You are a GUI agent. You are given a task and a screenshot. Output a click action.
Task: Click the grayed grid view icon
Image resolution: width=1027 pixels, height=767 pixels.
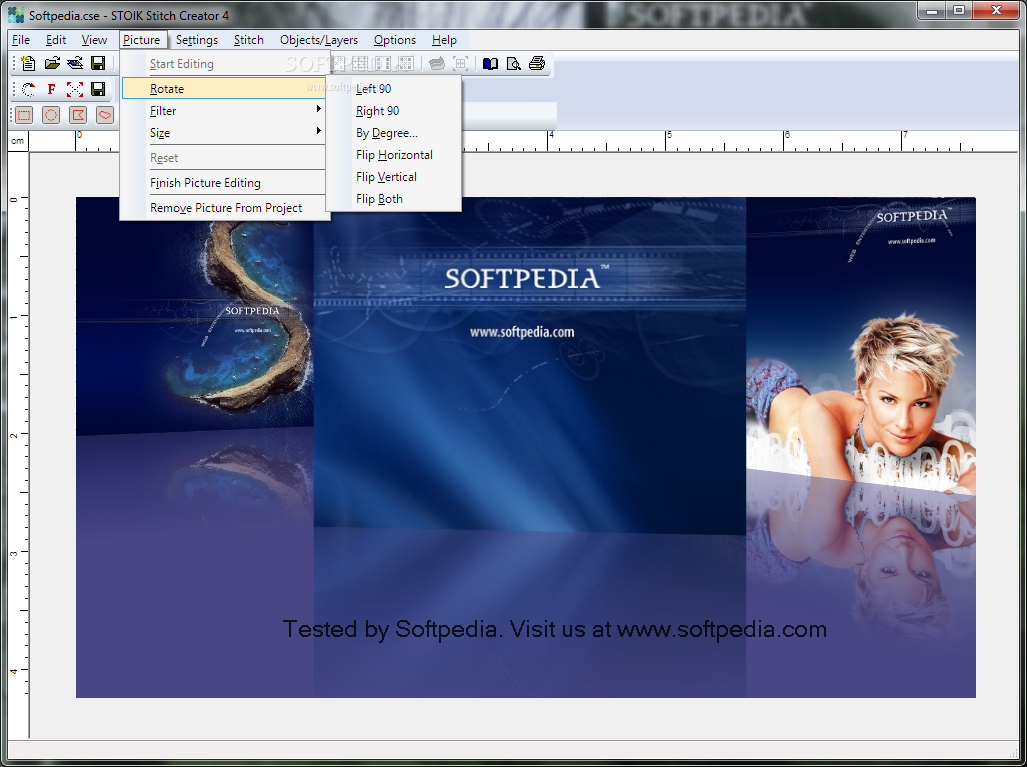tap(360, 64)
